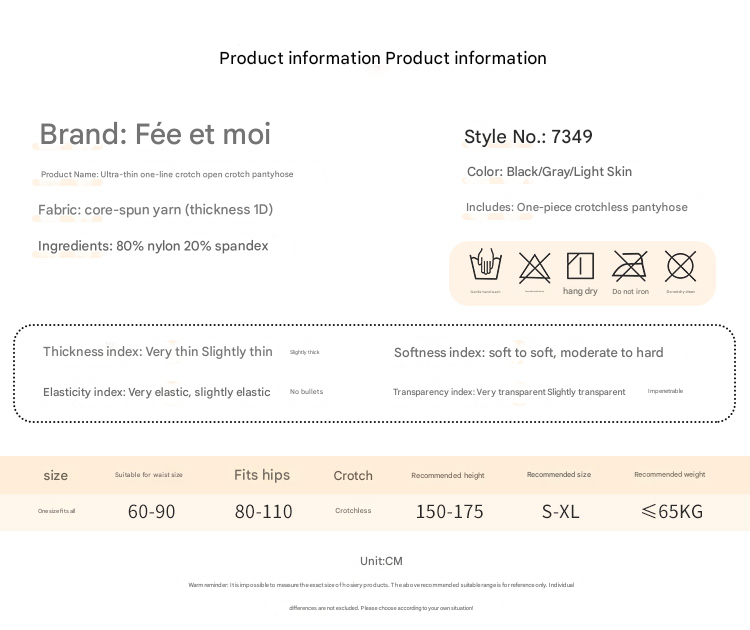The width and height of the screenshot is (750, 630).
Task: Click the do not bleach triangle icon
Action: coord(535,267)
